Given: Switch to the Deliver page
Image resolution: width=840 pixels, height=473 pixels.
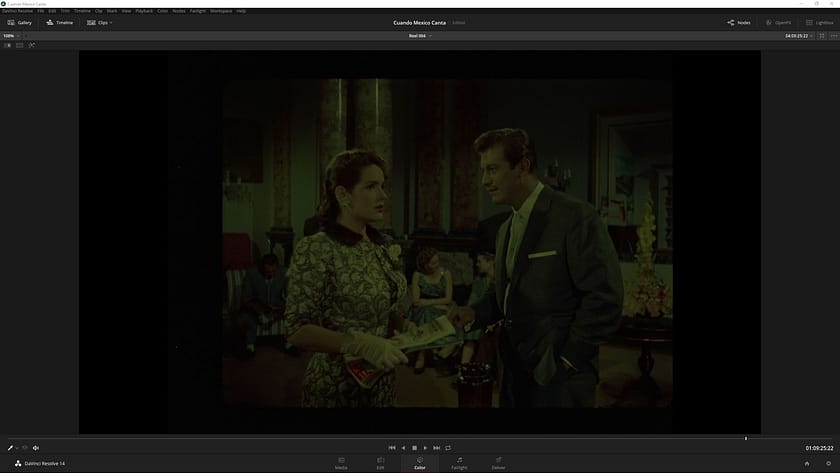Looking at the screenshot, I should coord(498,463).
